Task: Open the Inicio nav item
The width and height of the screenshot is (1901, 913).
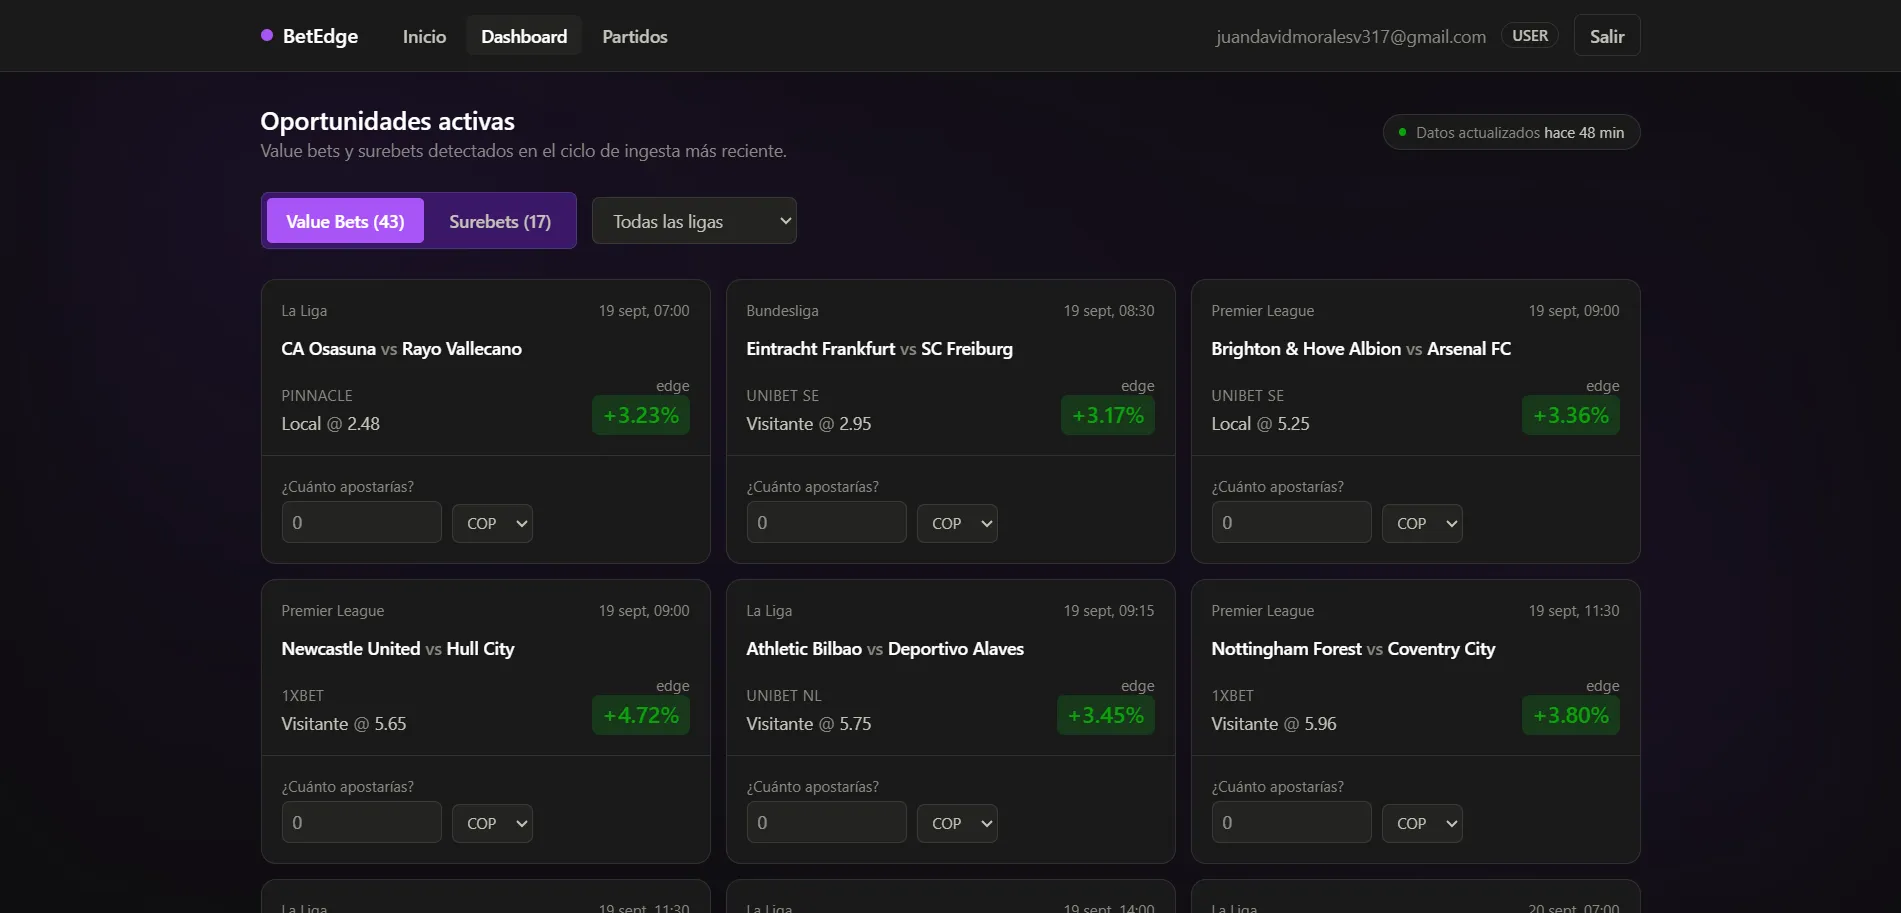Action: pos(424,36)
